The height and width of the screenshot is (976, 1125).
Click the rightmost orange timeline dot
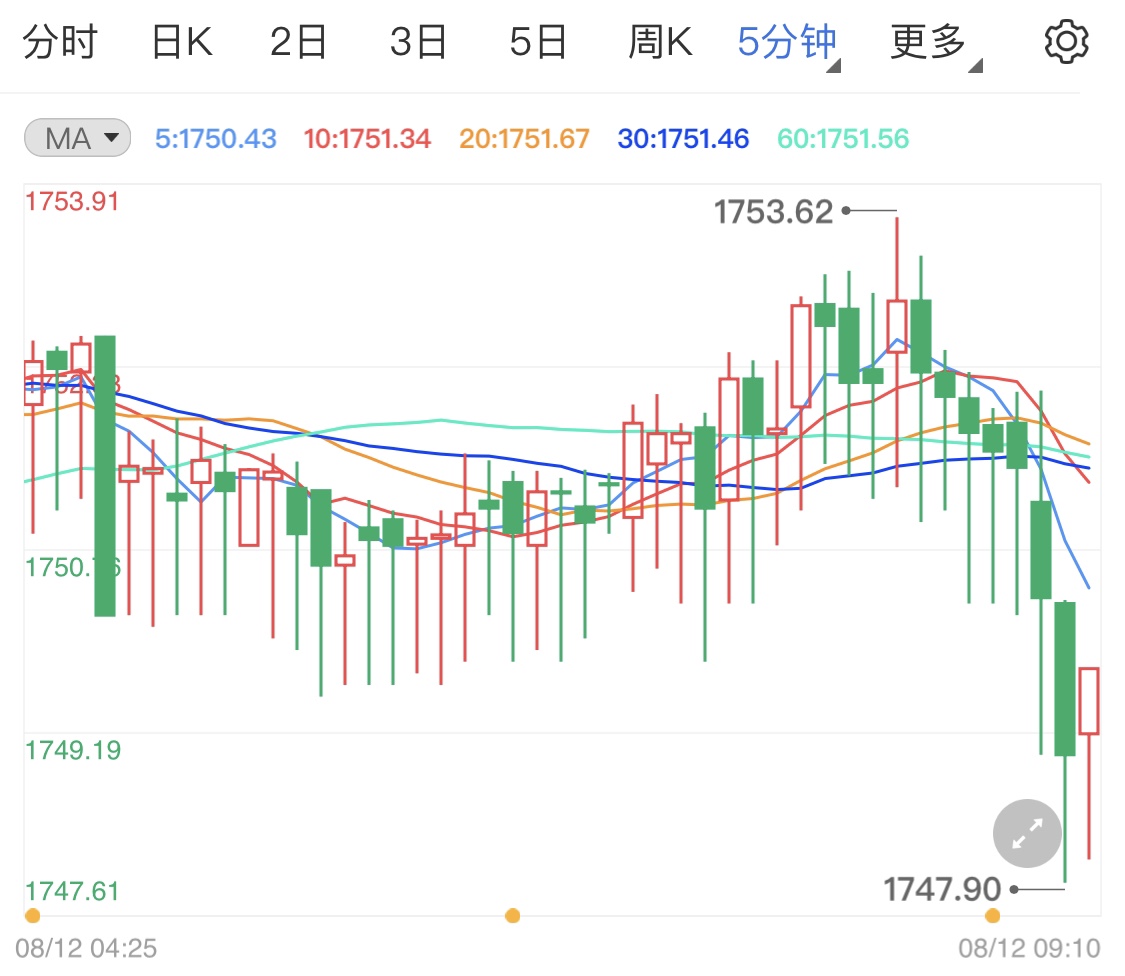point(992,916)
